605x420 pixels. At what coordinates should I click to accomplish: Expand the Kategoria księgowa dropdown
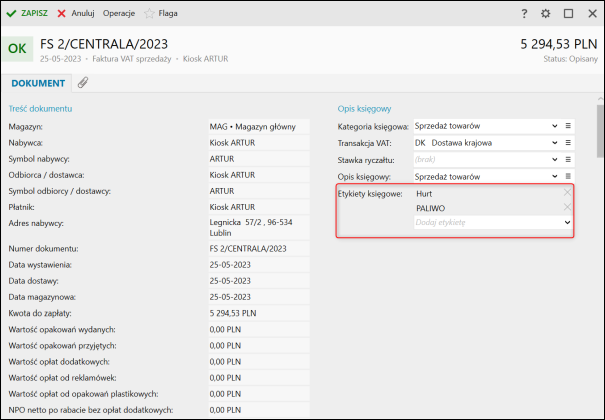pos(554,126)
